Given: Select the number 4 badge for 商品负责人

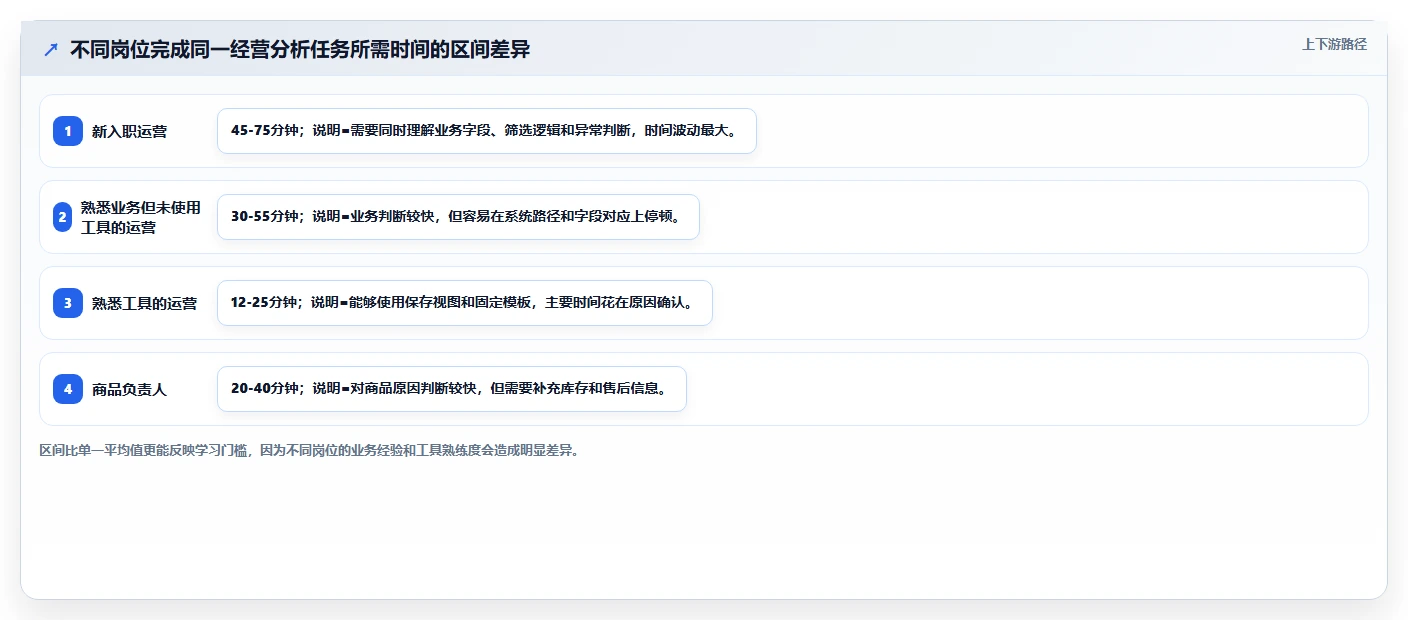Looking at the screenshot, I should point(68,389).
